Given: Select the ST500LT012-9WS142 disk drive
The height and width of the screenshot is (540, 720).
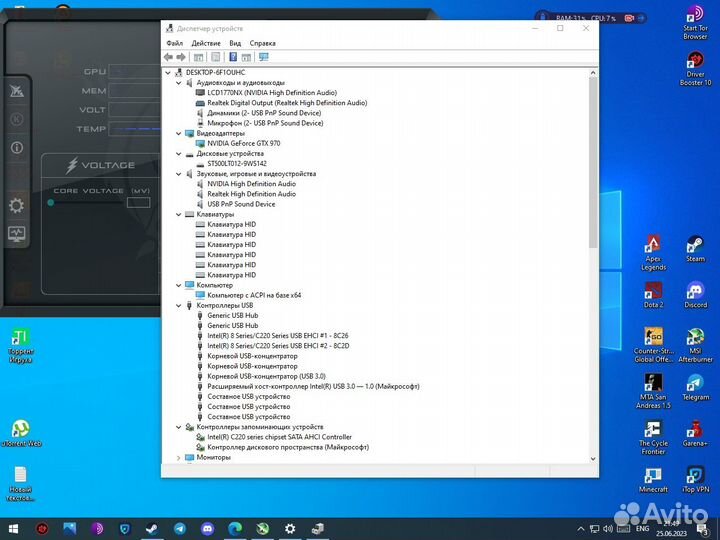Looking at the screenshot, I should pyautogui.click(x=237, y=163).
